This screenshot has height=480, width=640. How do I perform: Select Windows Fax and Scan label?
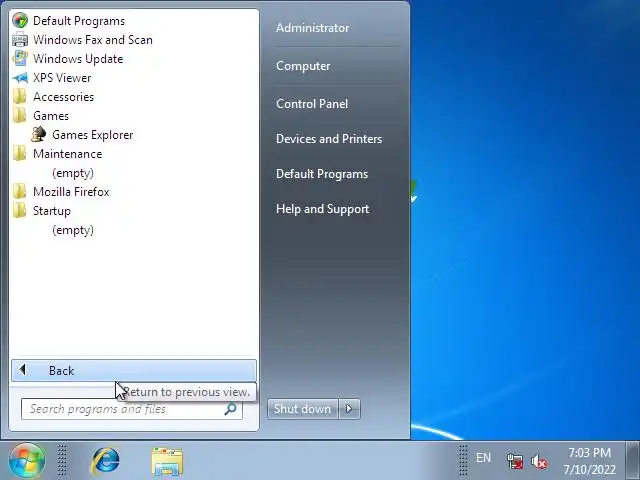pyautogui.click(x=93, y=40)
